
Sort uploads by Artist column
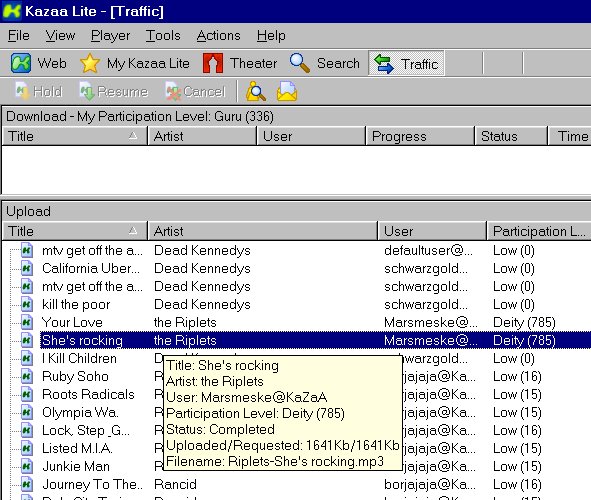click(x=263, y=231)
